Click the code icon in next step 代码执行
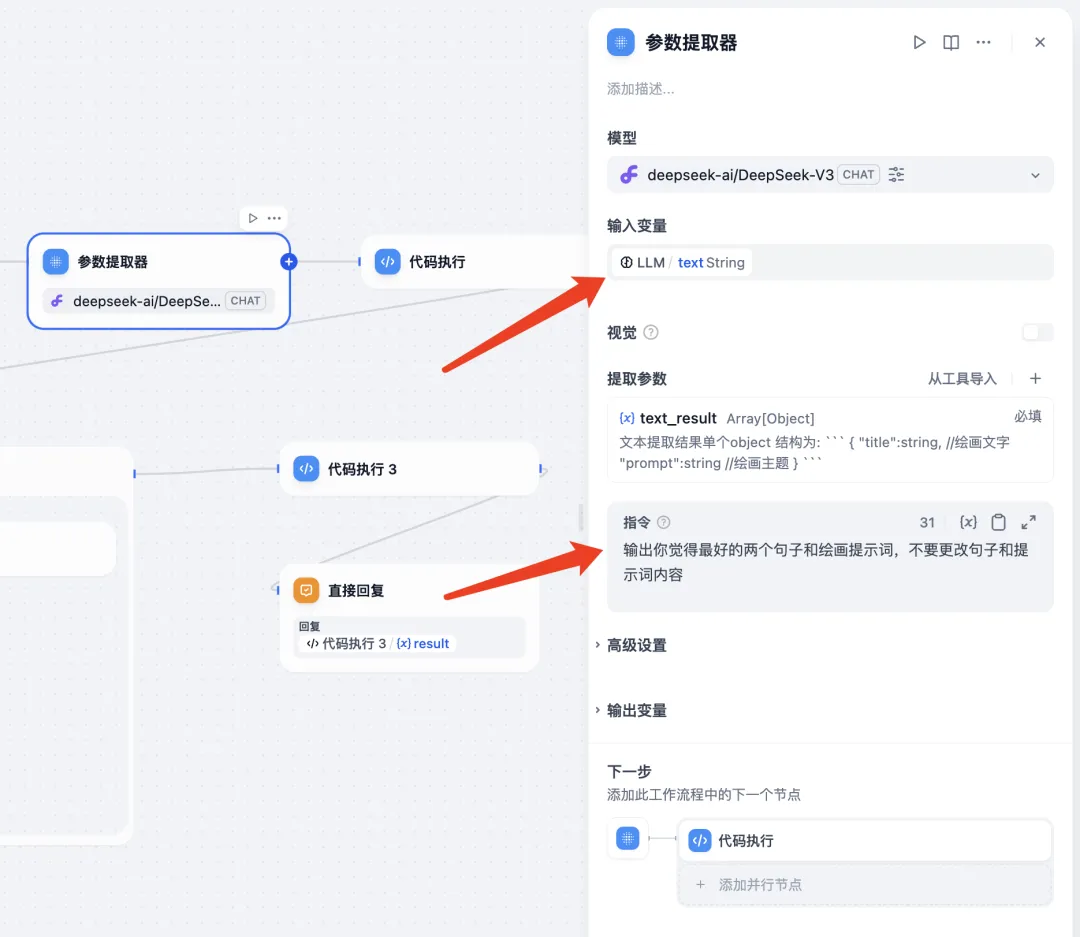1080x937 pixels. pyautogui.click(x=700, y=841)
